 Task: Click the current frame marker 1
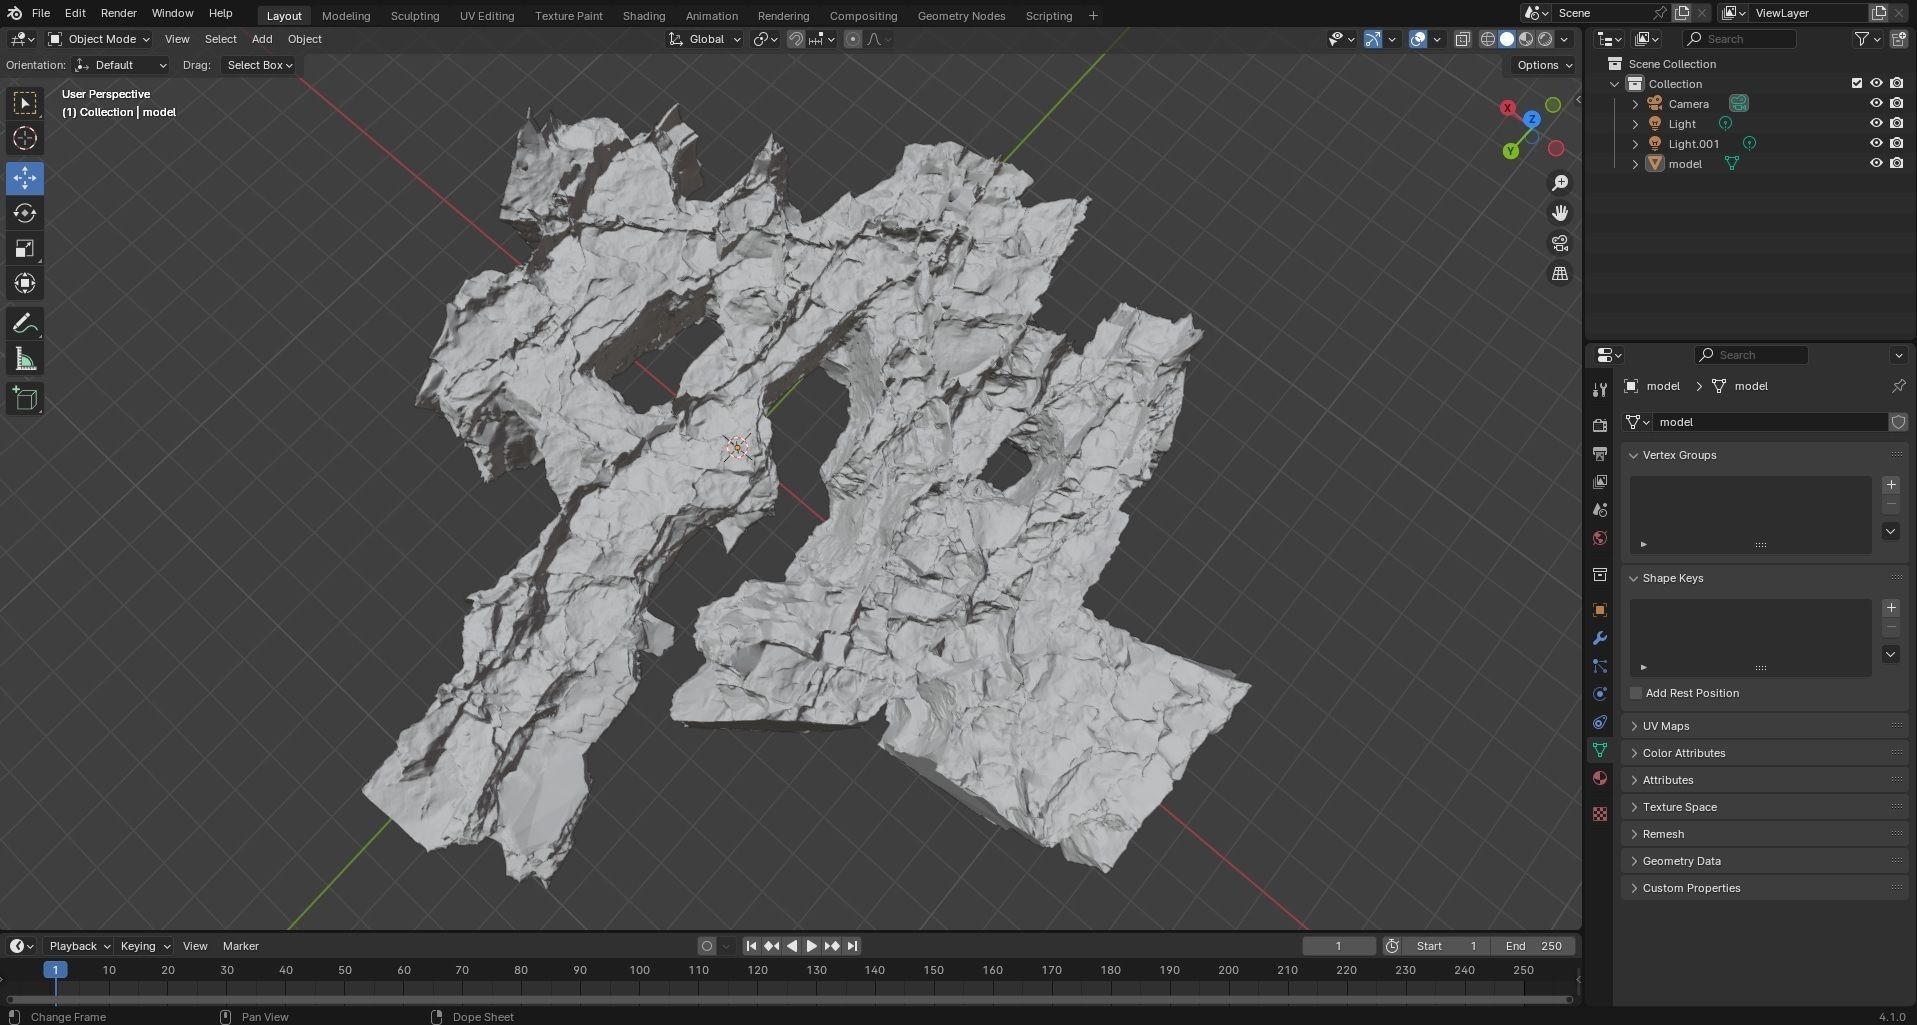pyautogui.click(x=55, y=970)
